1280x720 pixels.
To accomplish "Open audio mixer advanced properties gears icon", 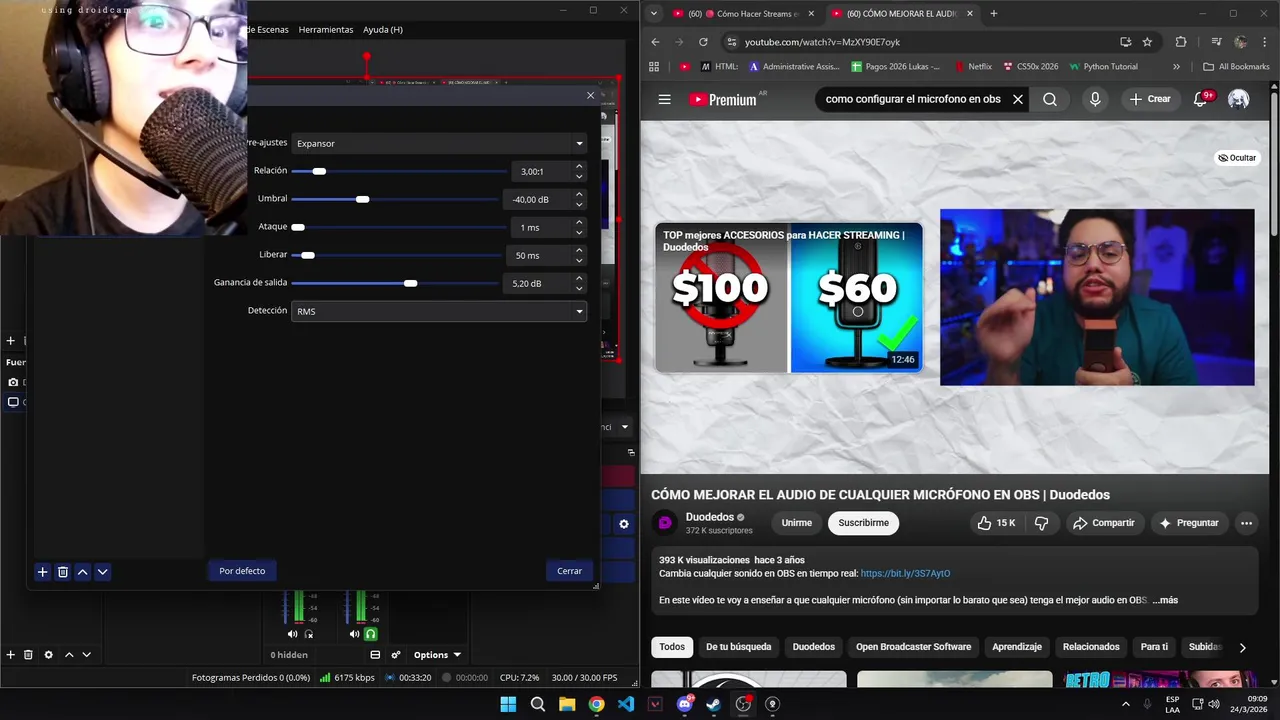I will click(x=396, y=655).
